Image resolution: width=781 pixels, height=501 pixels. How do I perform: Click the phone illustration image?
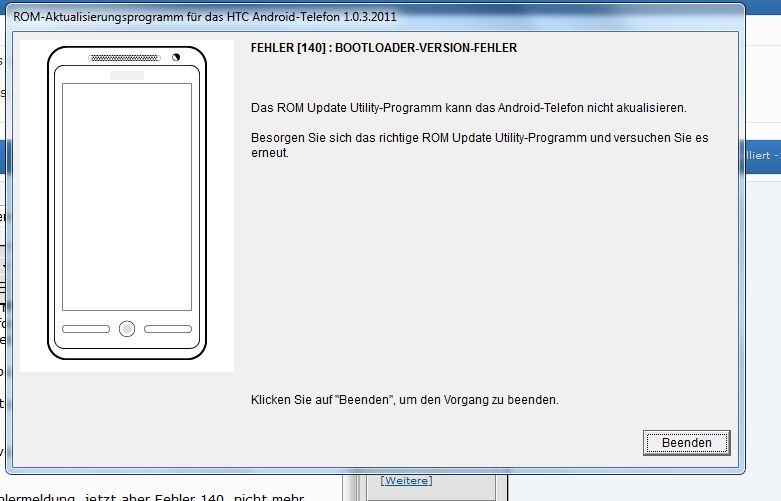127,206
